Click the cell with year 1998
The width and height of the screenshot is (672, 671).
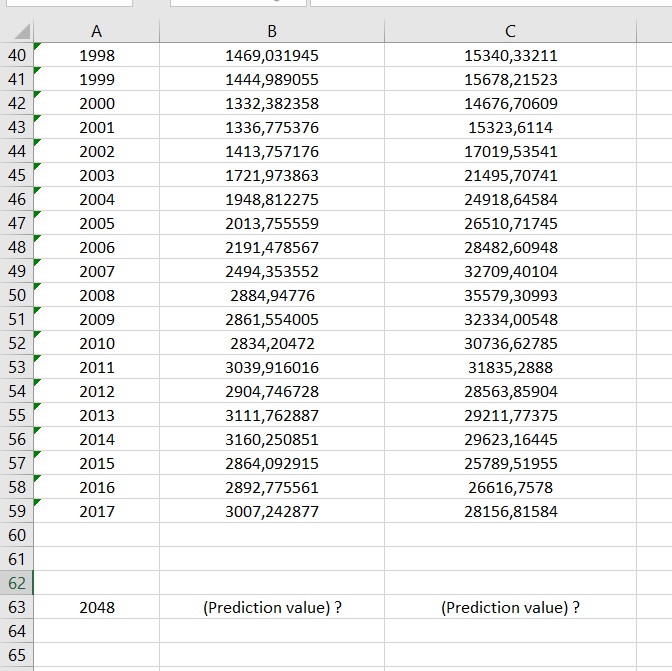click(97, 56)
